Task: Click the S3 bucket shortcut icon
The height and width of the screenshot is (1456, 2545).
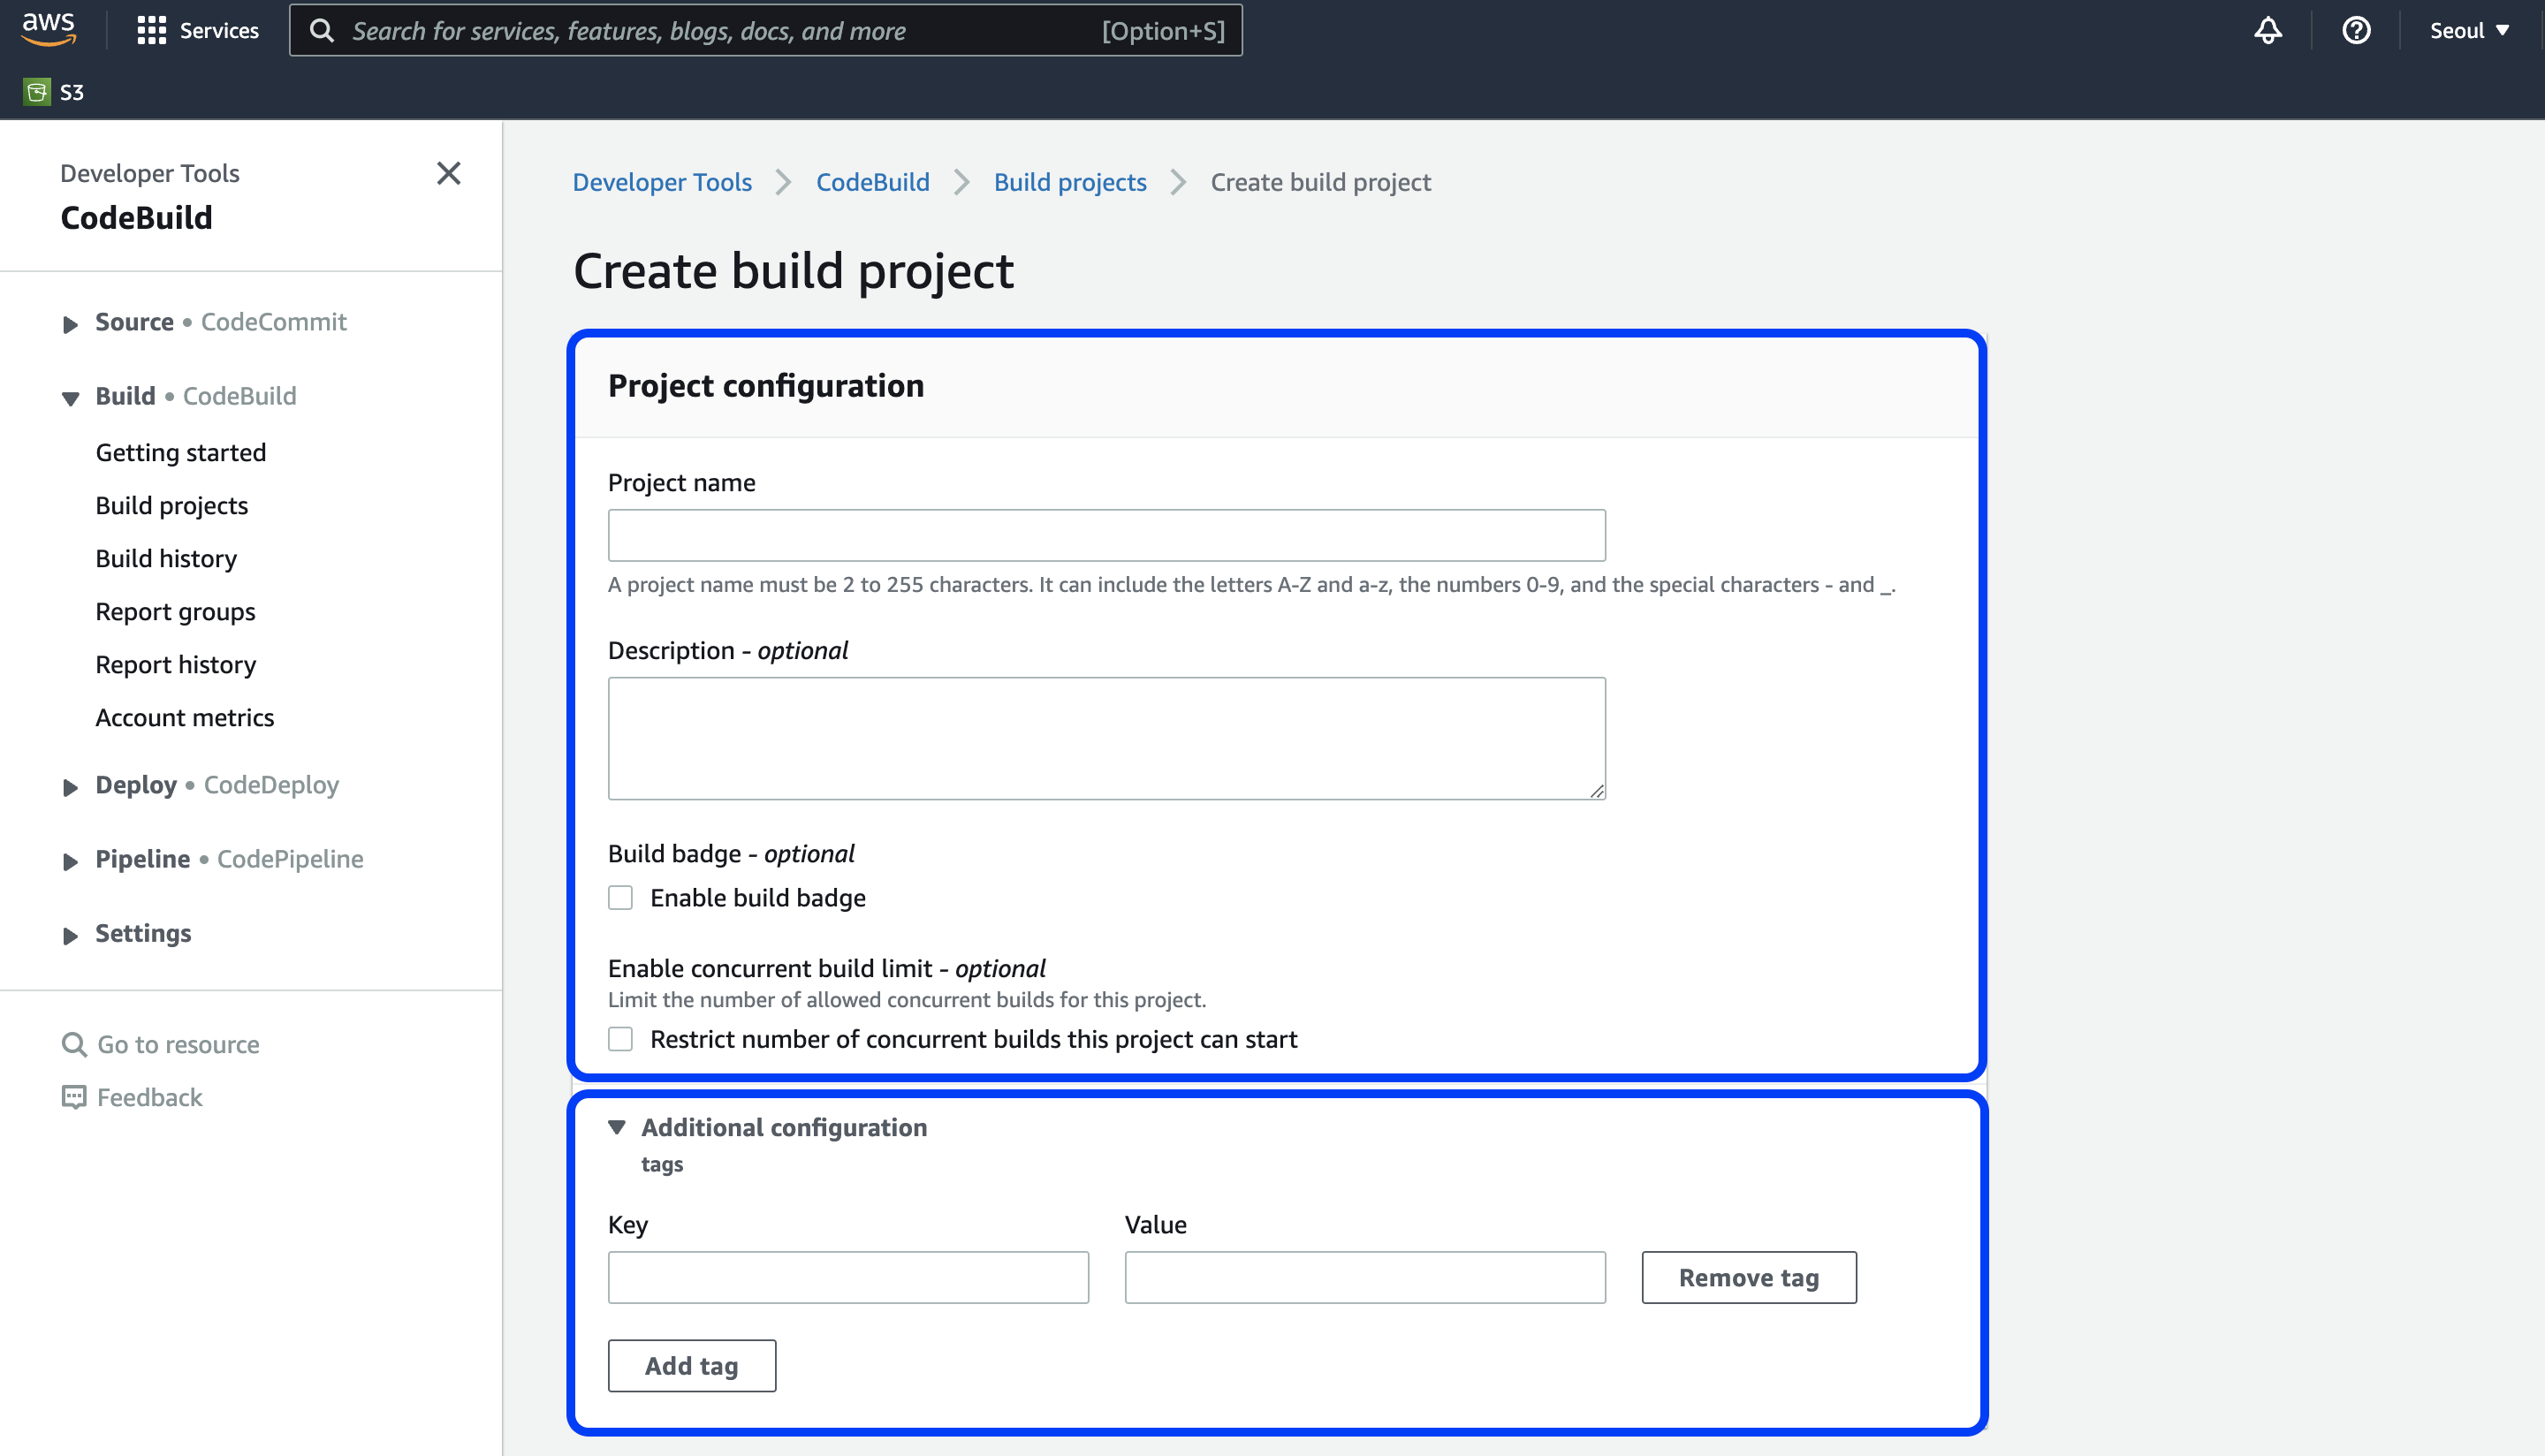Action: click(x=37, y=92)
